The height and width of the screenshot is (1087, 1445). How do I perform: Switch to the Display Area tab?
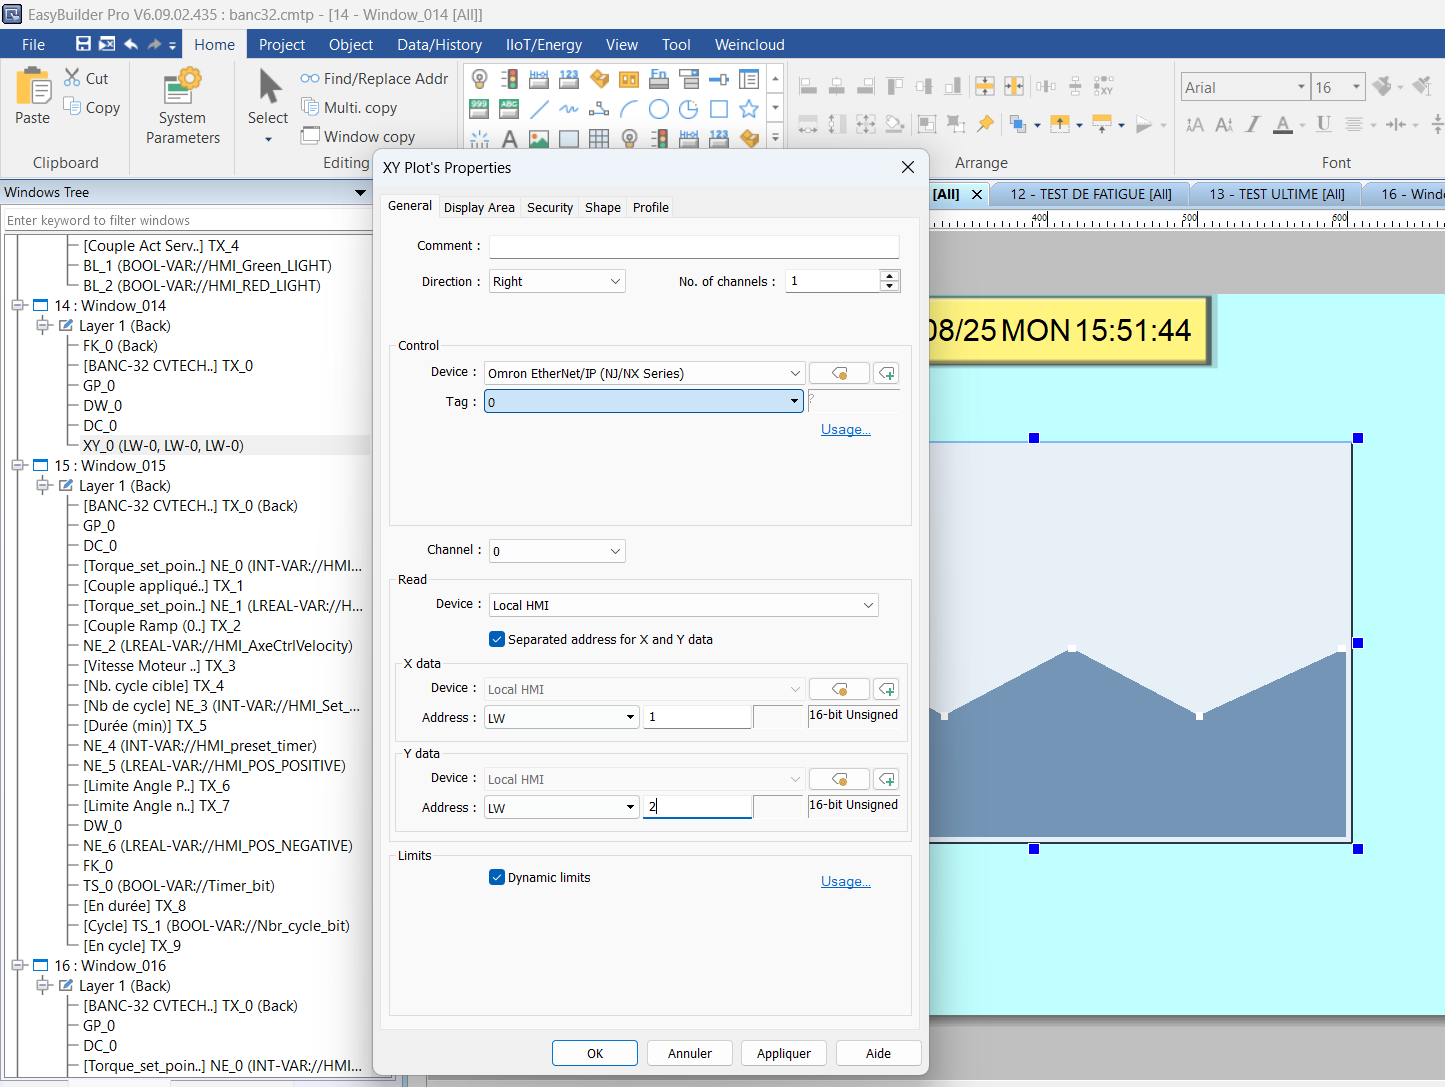[x=479, y=207]
